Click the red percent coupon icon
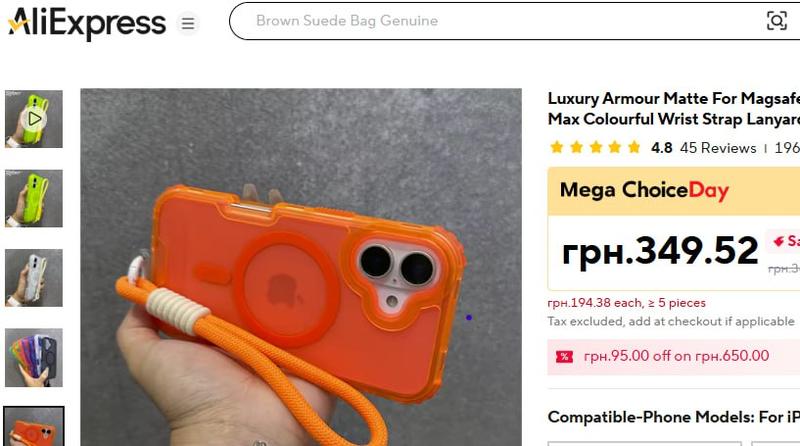Viewport: 800px width, 446px height. [x=564, y=356]
